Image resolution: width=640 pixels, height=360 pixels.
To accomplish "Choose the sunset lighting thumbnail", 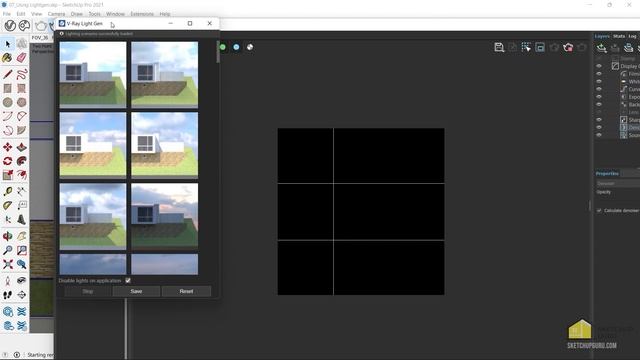I will [x=164, y=216].
